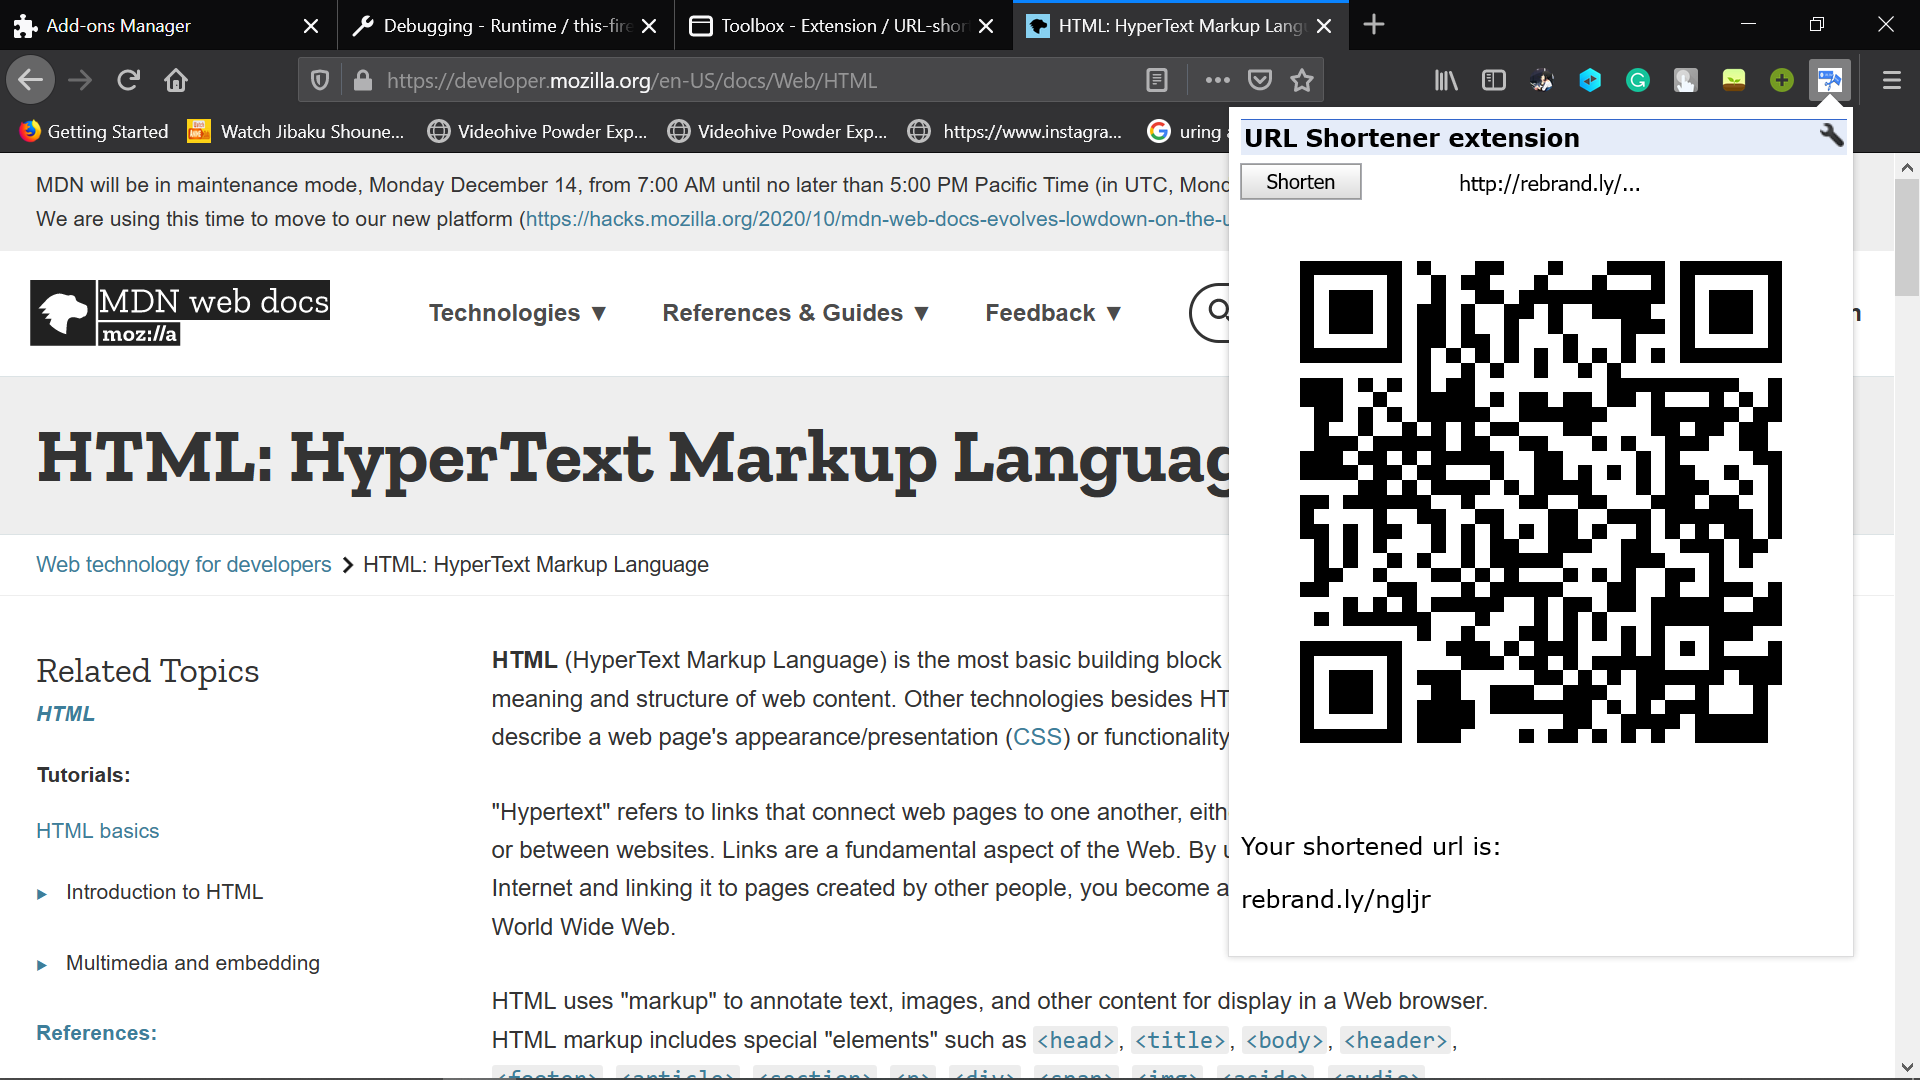The width and height of the screenshot is (1920, 1080).
Task: Open Firefox hamburger application menu
Action: 1892,80
